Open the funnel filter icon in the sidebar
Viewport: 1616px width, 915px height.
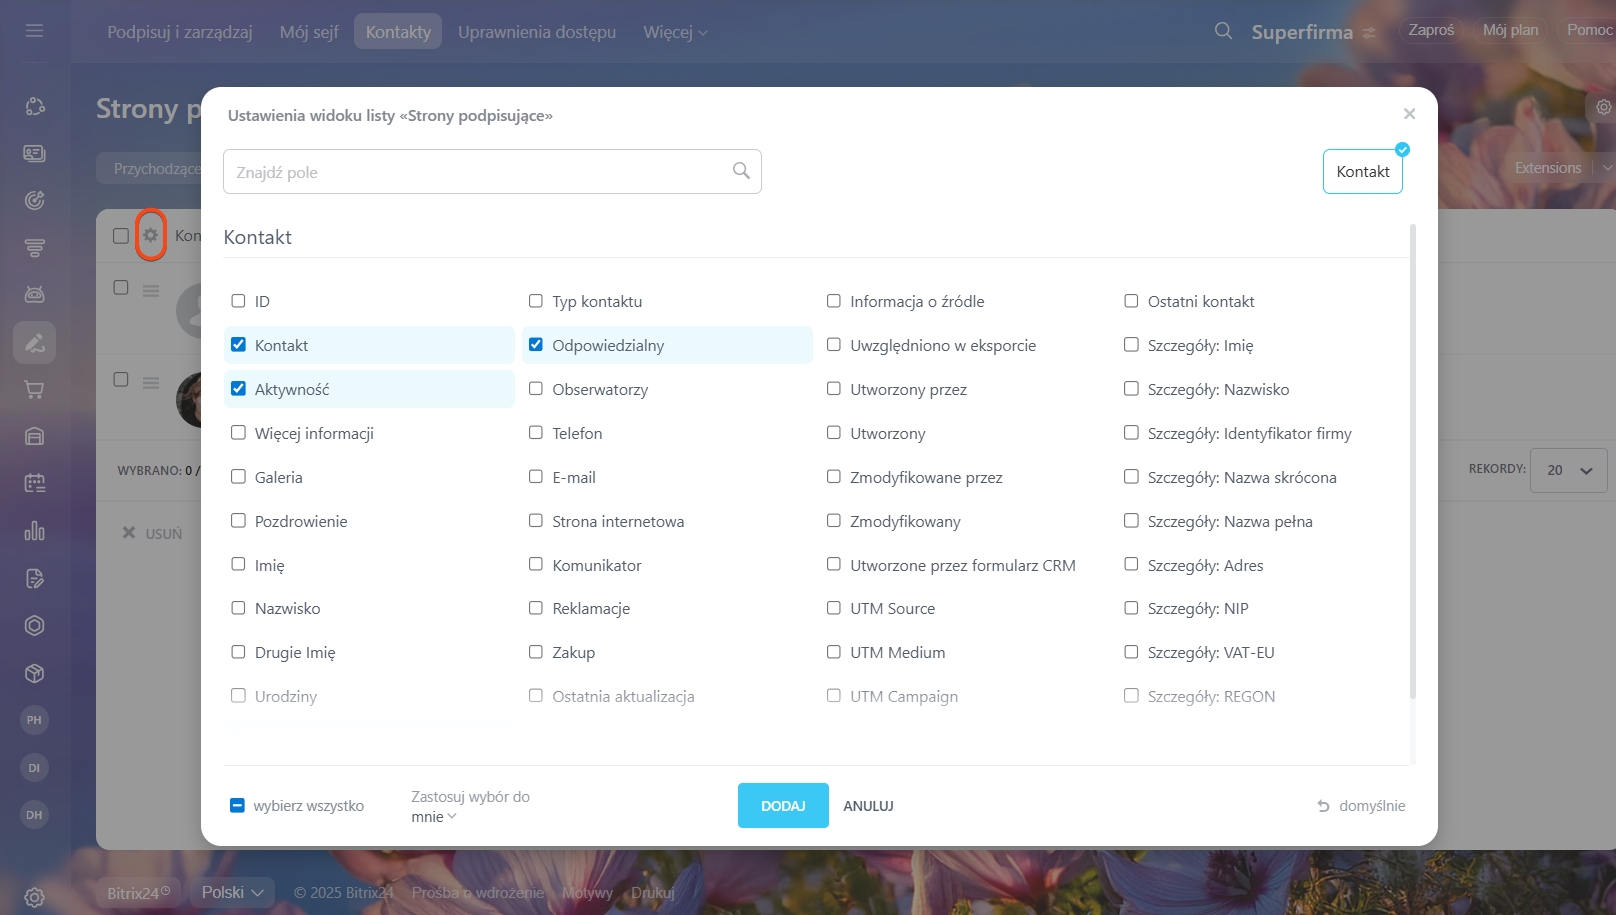click(34, 247)
